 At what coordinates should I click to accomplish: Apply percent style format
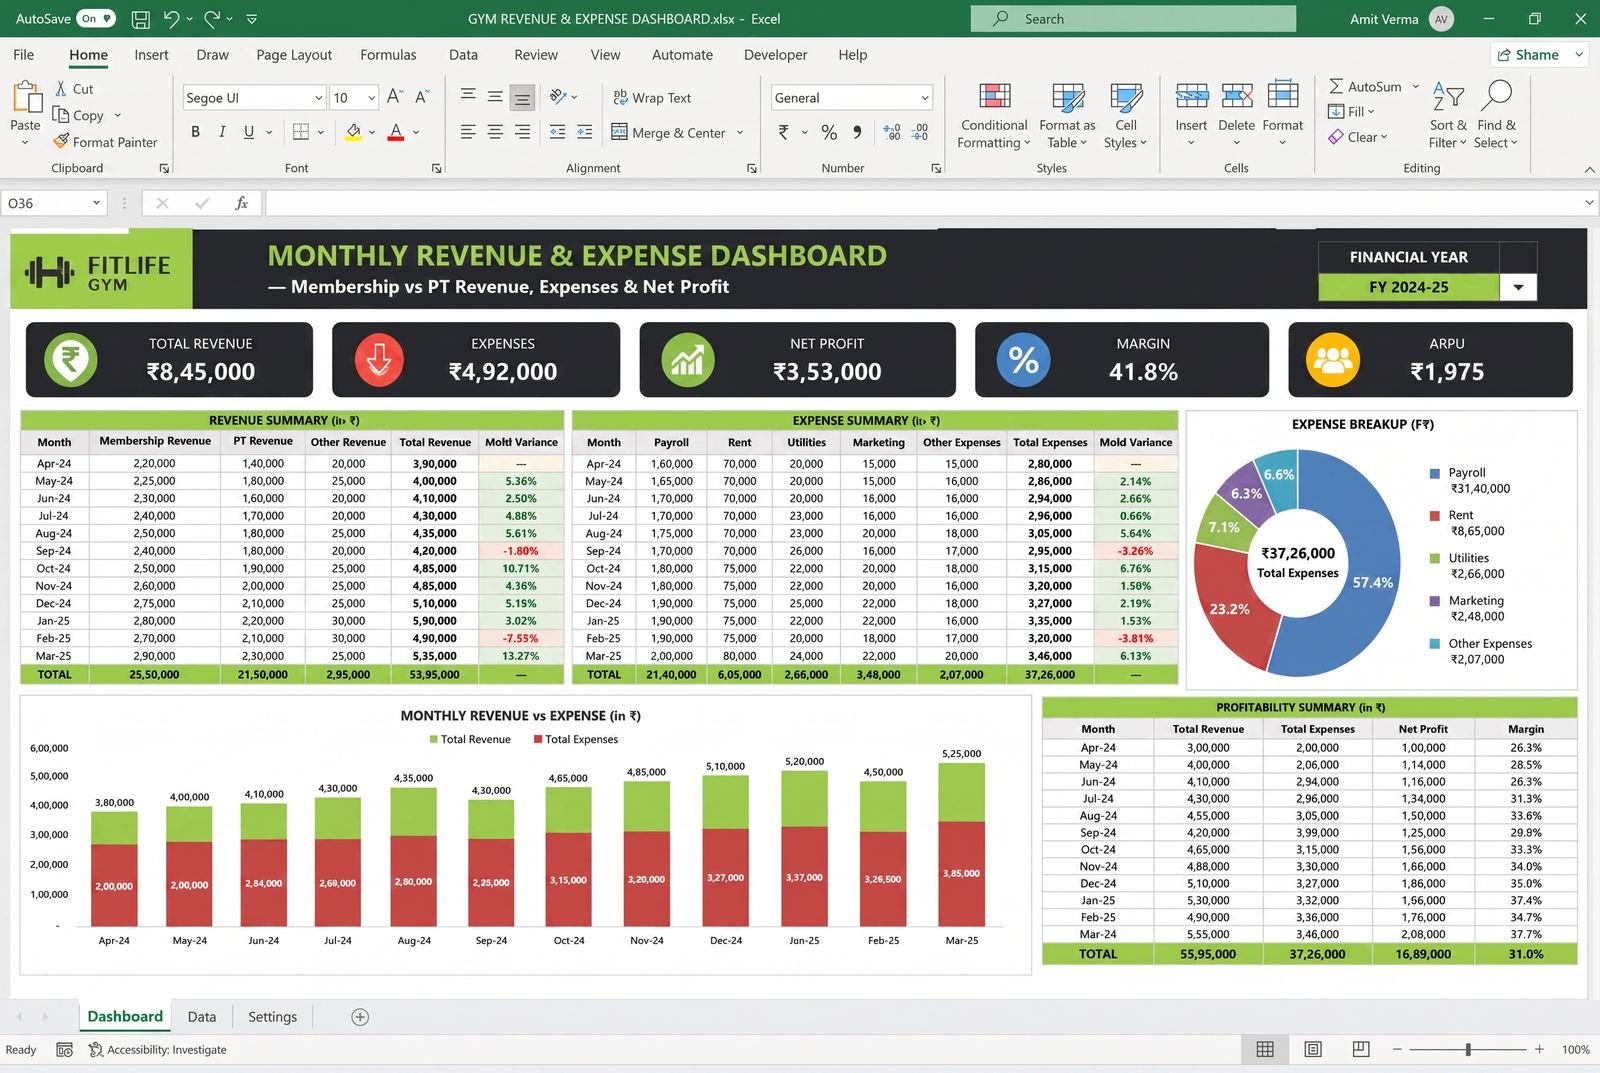click(x=829, y=132)
